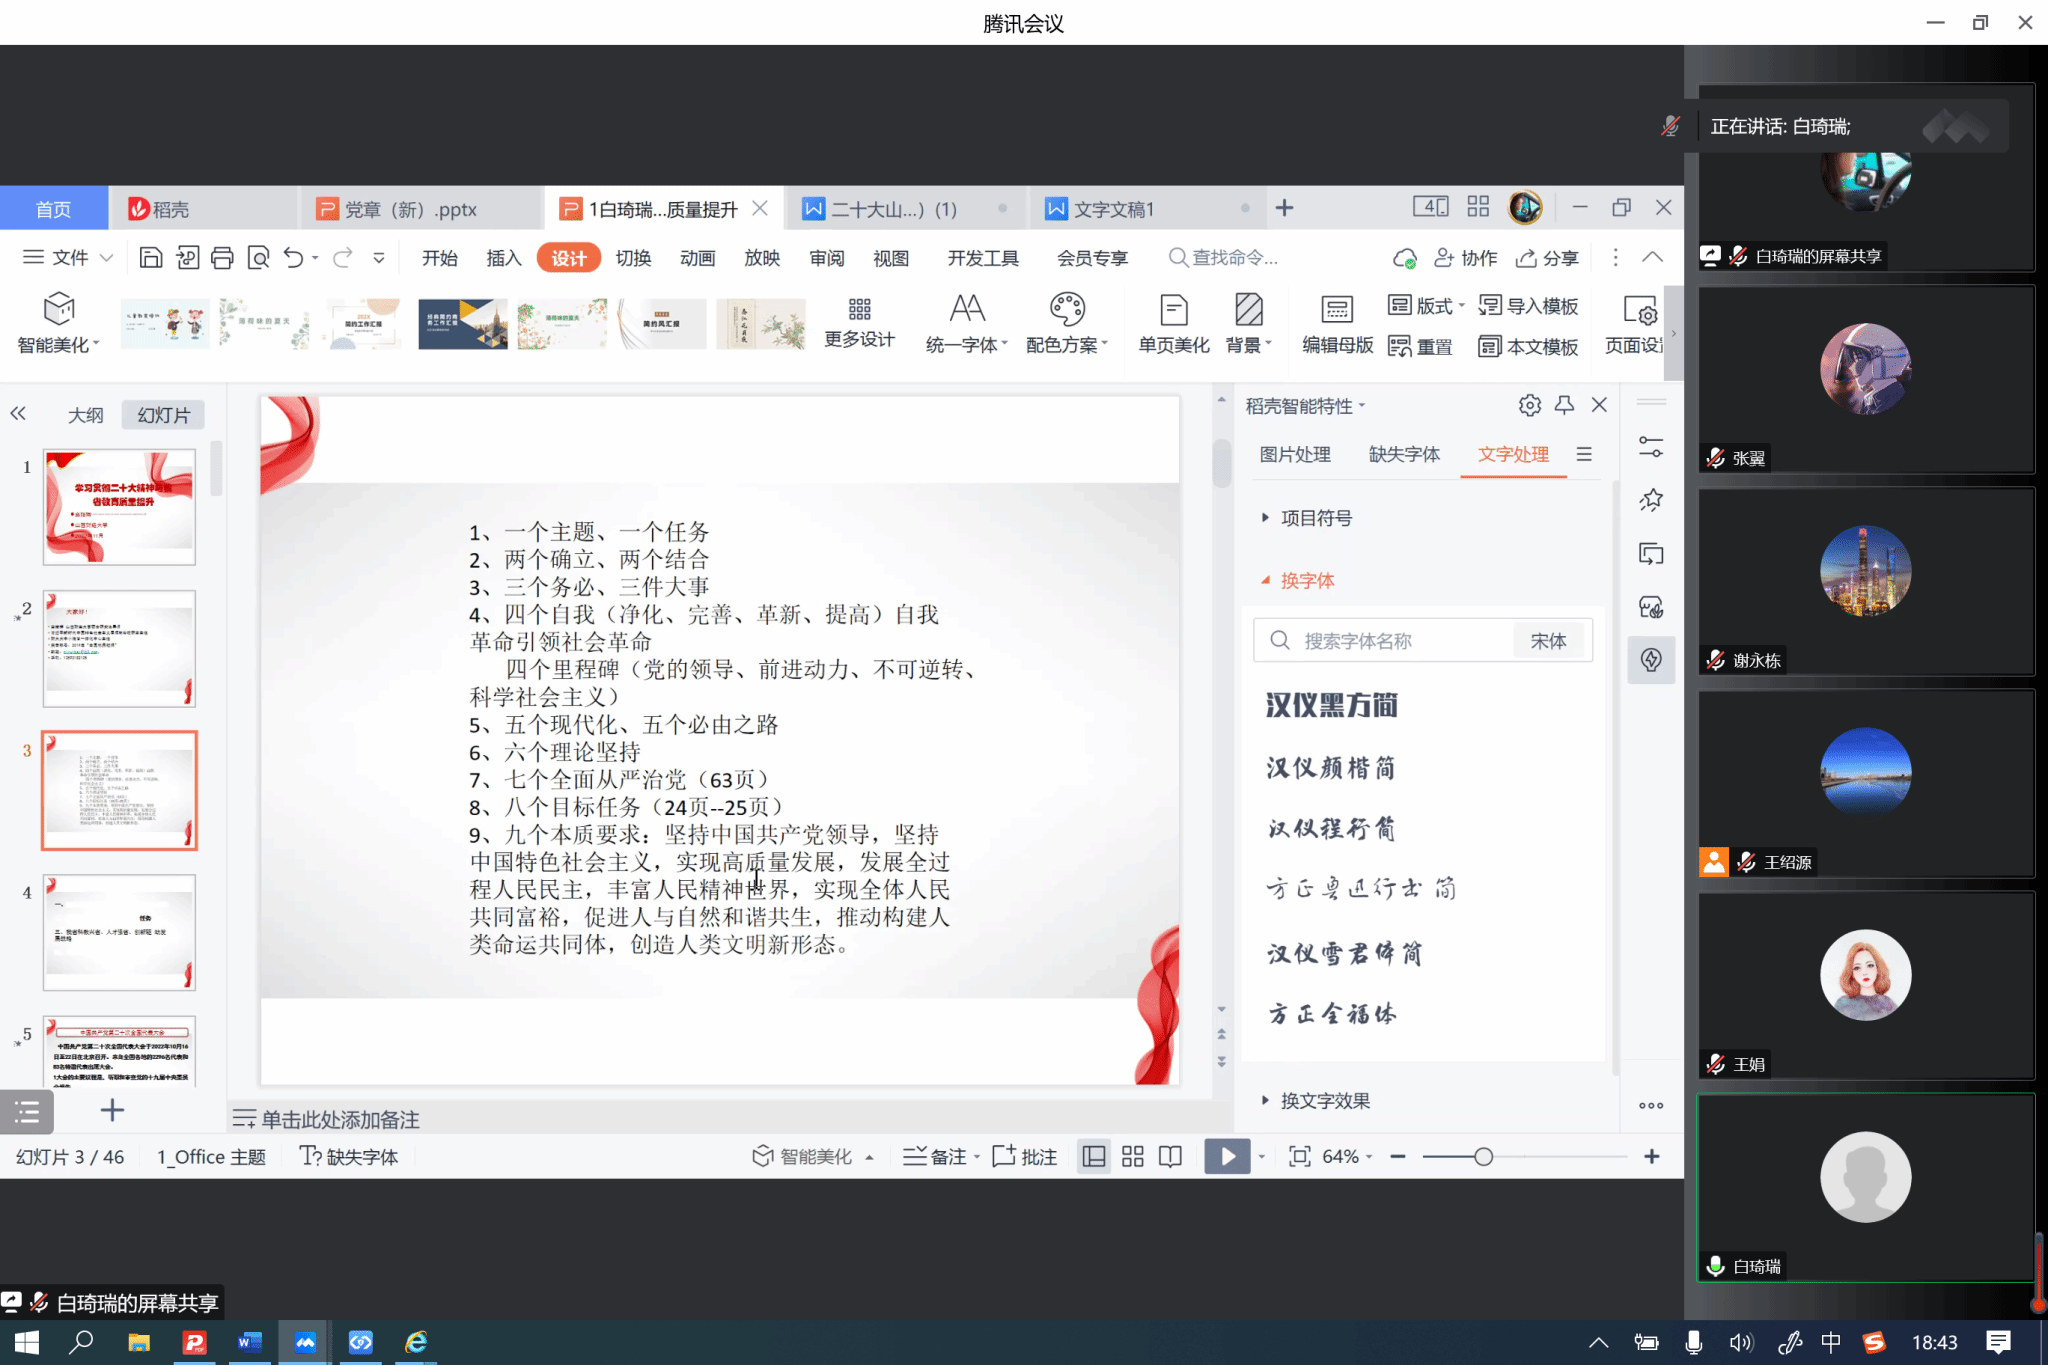Switch to the 缺失字体 panel tab
The width and height of the screenshot is (2048, 1365).
click(1403, 454)
